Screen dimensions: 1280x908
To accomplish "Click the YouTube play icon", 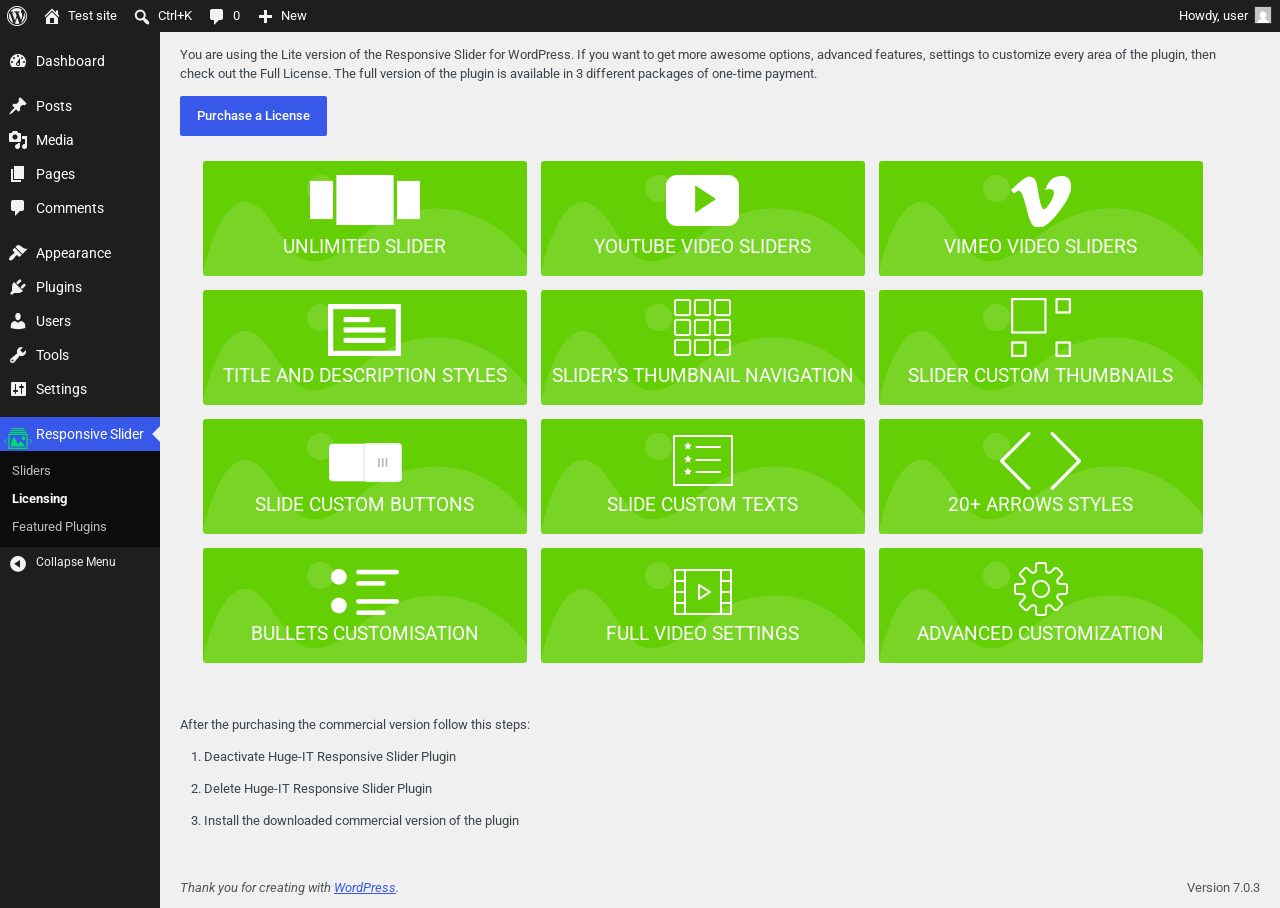I will (702, 200).
